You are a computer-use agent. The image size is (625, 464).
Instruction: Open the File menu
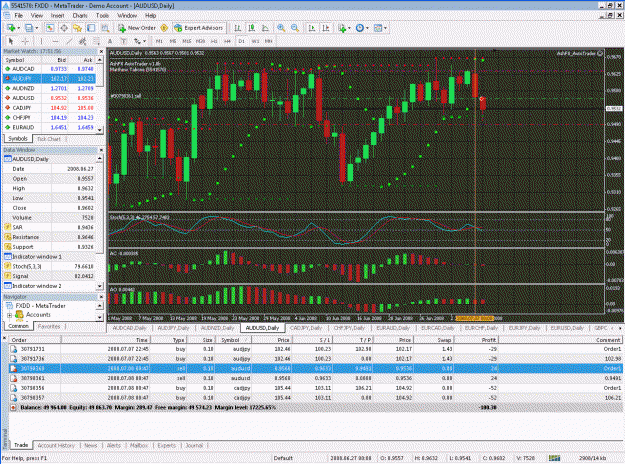click(18, 16)
